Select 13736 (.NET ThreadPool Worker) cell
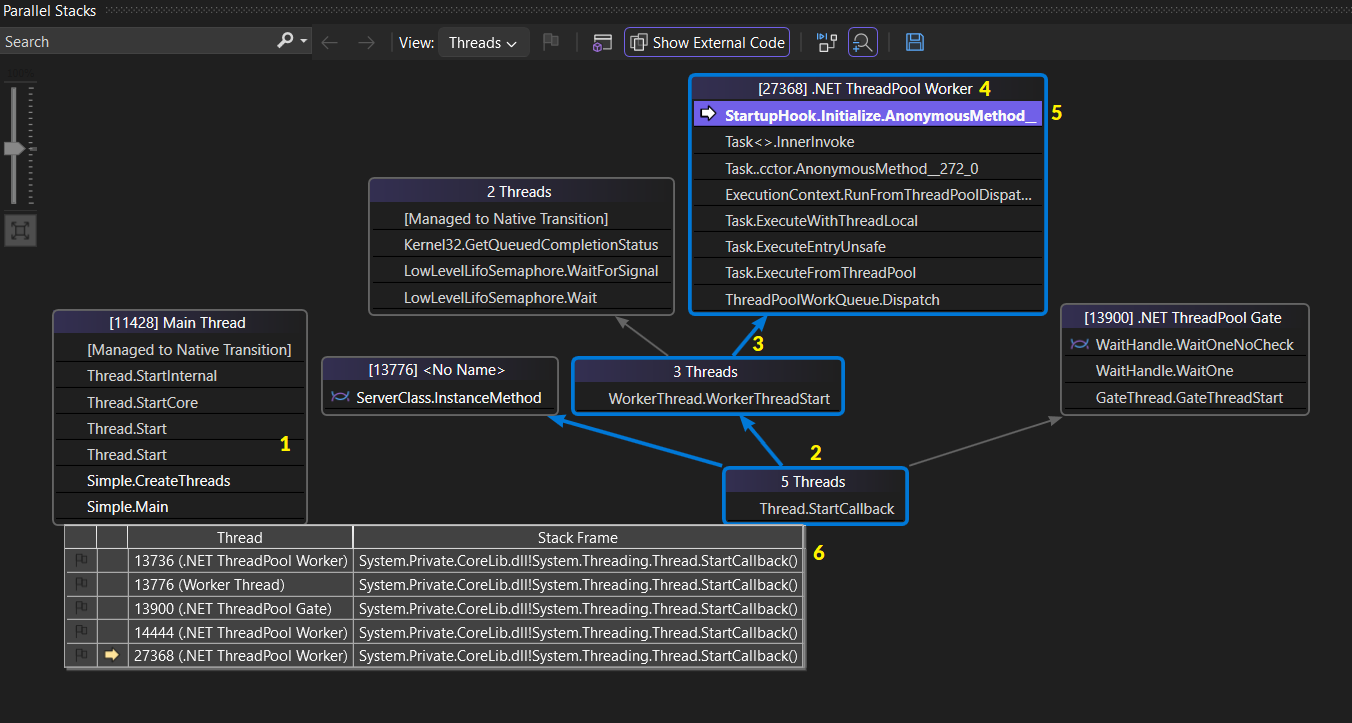Screen dimensions: 1352x723 point(241,561)
